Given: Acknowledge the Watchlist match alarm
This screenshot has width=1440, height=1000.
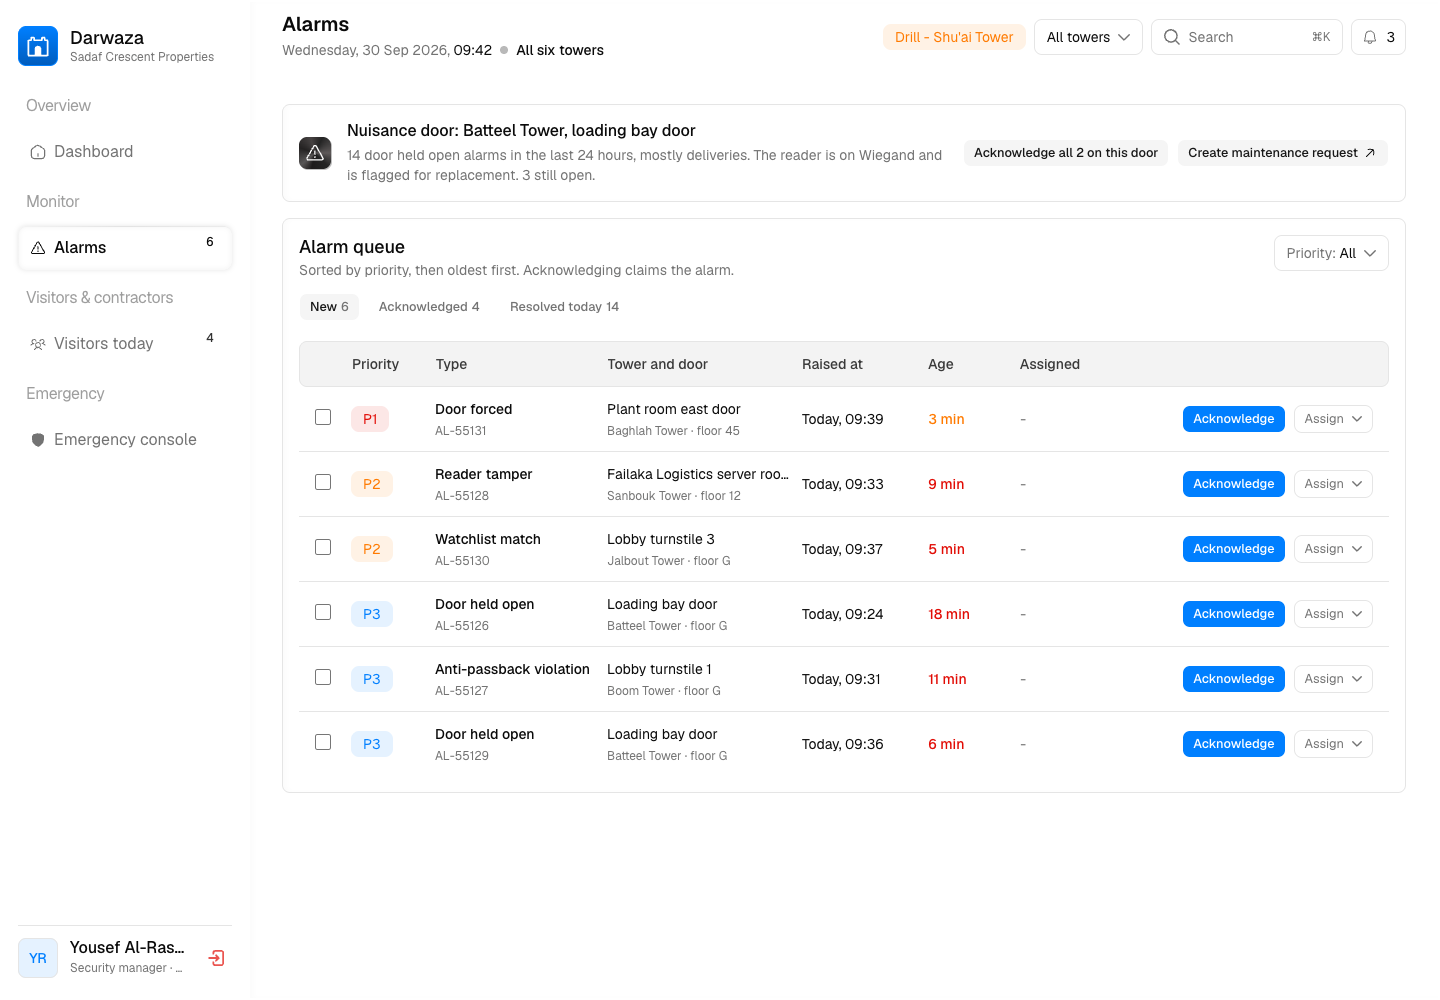Looking at the screenshot, I should click(1233, 549).
